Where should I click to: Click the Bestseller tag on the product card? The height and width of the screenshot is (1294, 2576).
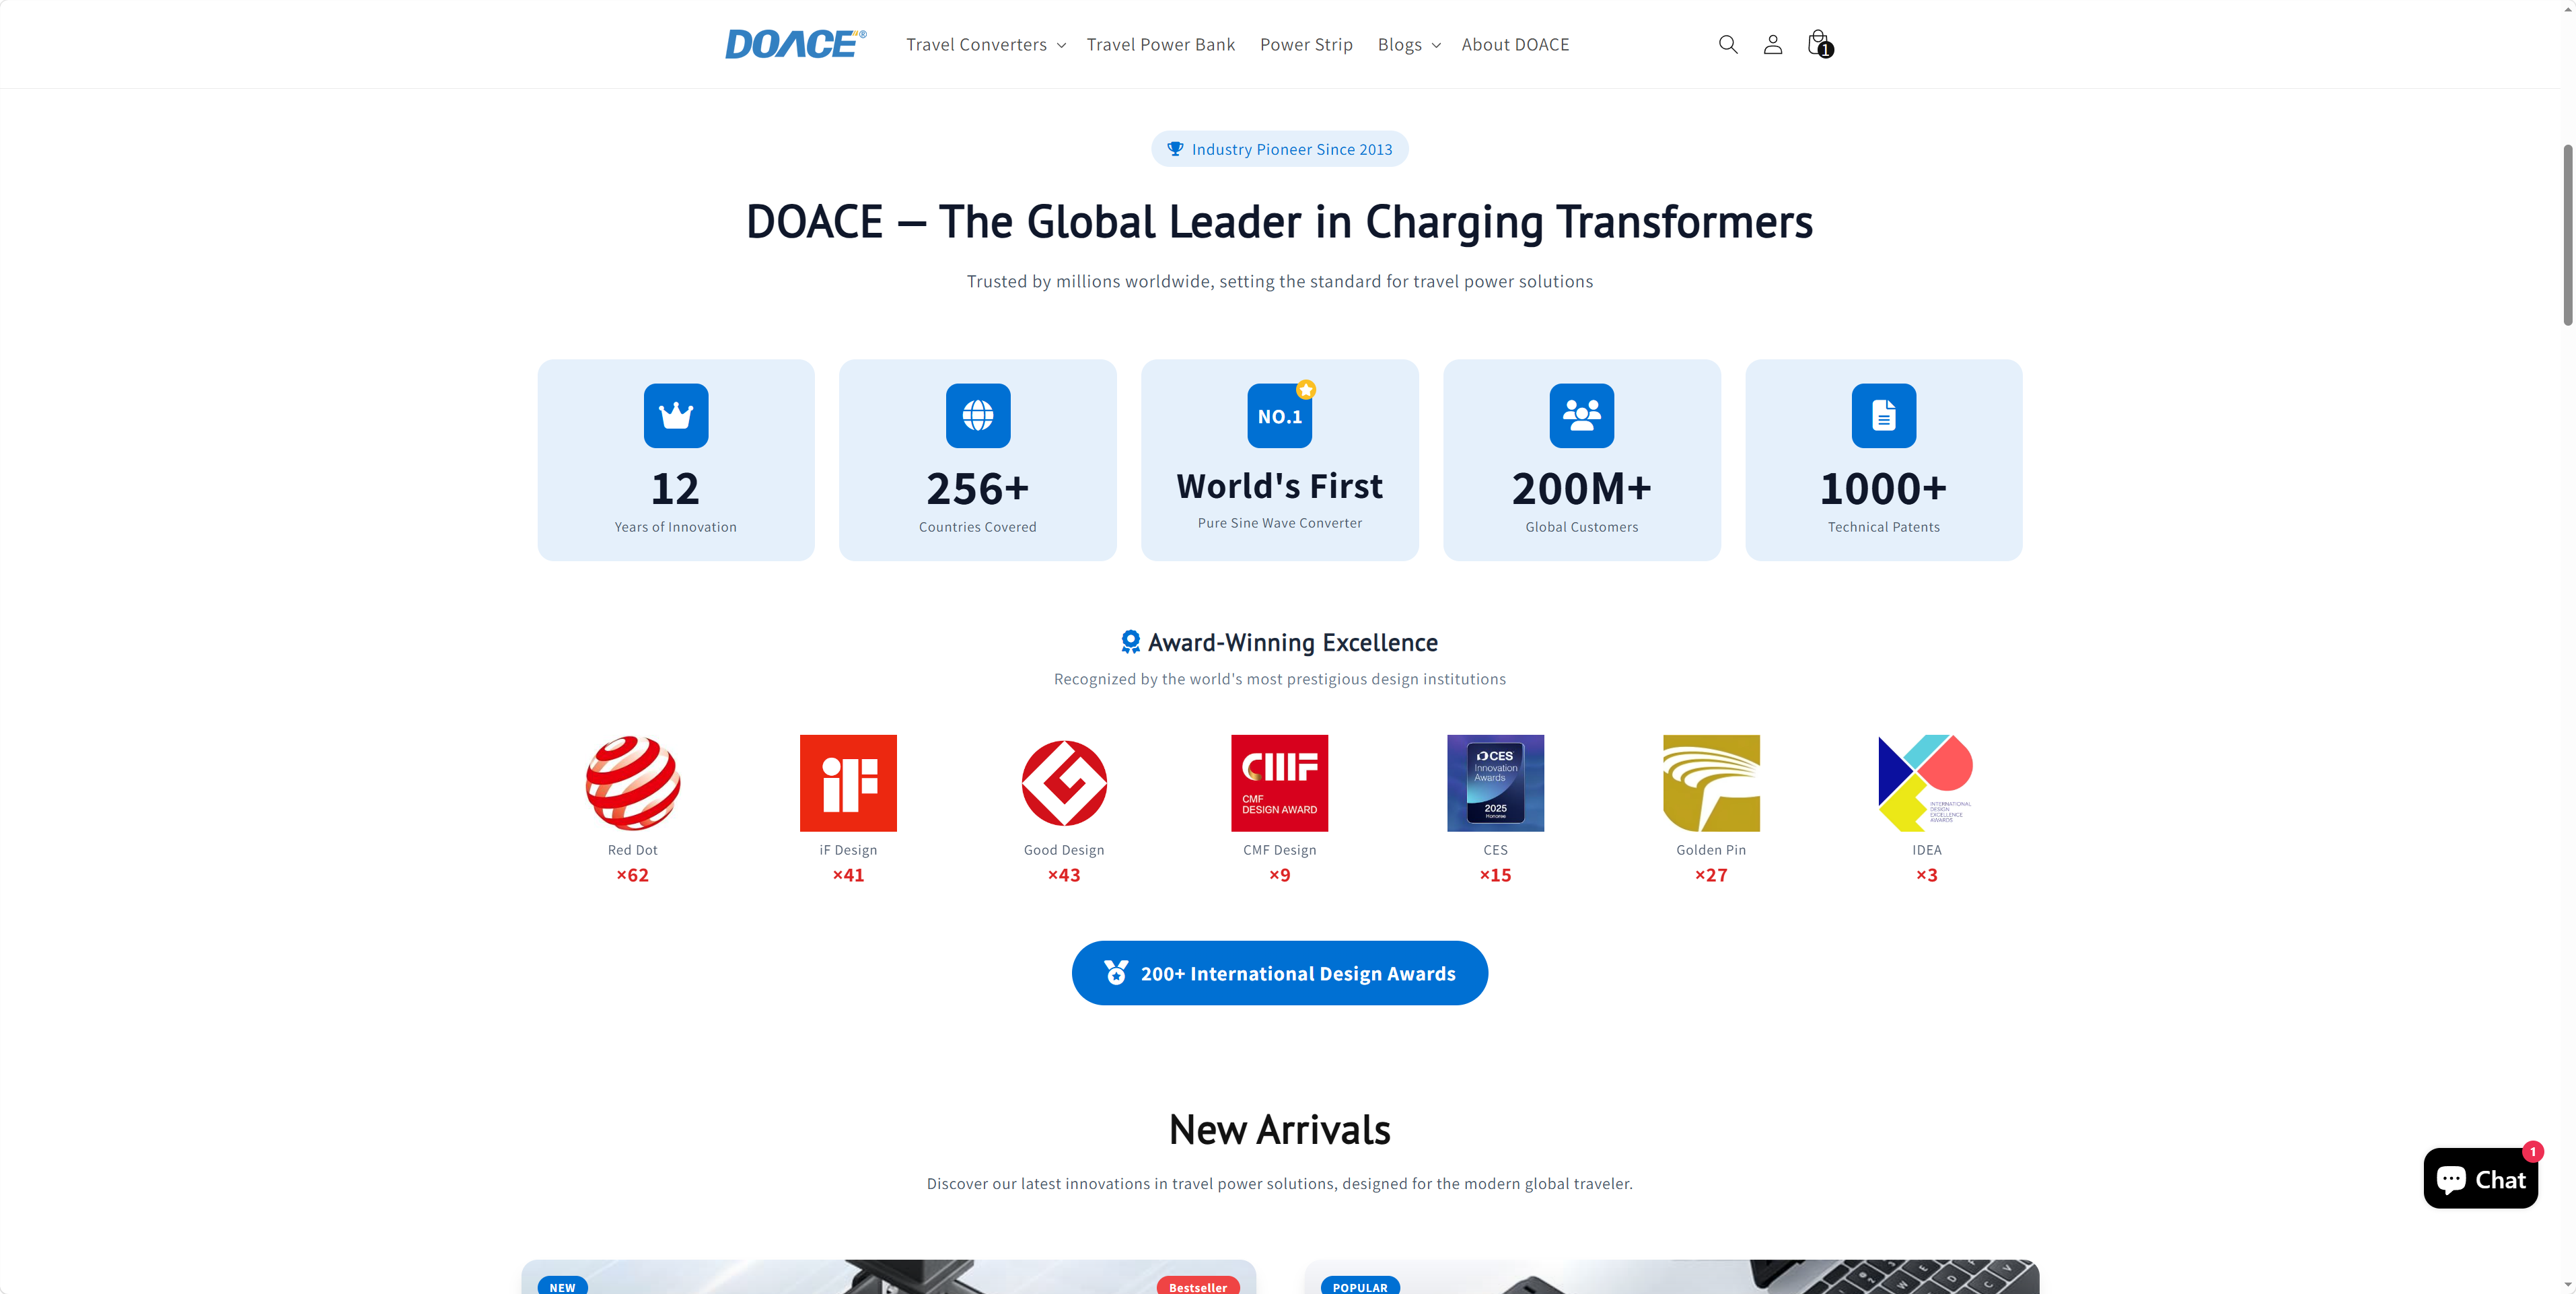1197,1285
